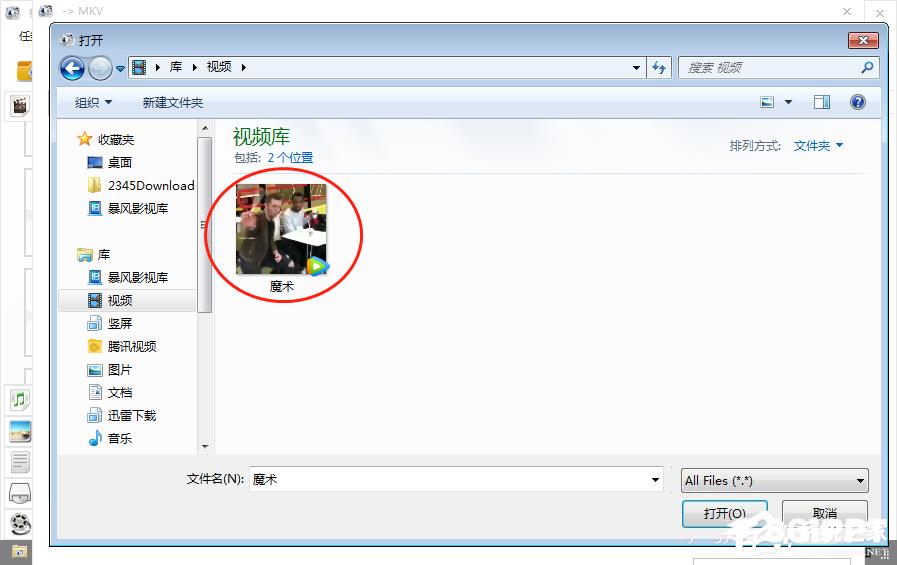Click into the 文件名 input field
Image resolution: width=897 pixels, height=565 pixels.
coord(450,479)
